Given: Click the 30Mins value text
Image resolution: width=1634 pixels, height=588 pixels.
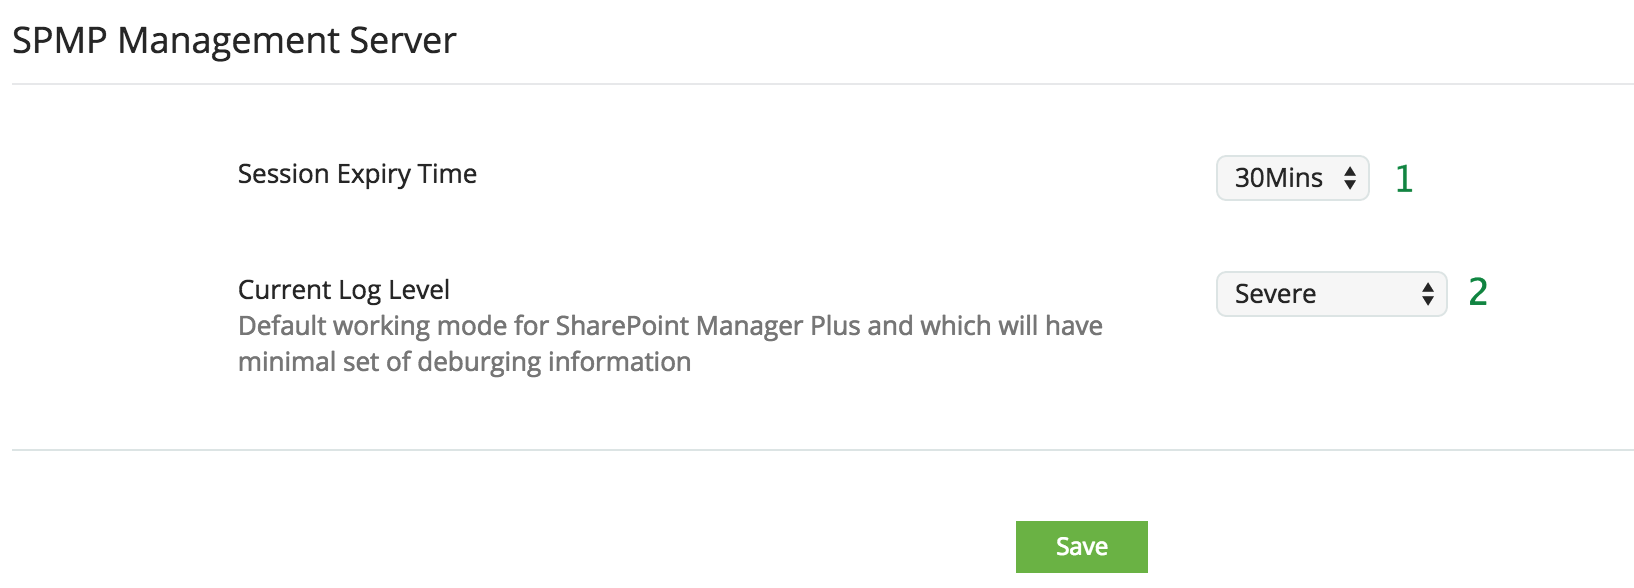Looking at the screenshot, I should tap(1278, 178).
